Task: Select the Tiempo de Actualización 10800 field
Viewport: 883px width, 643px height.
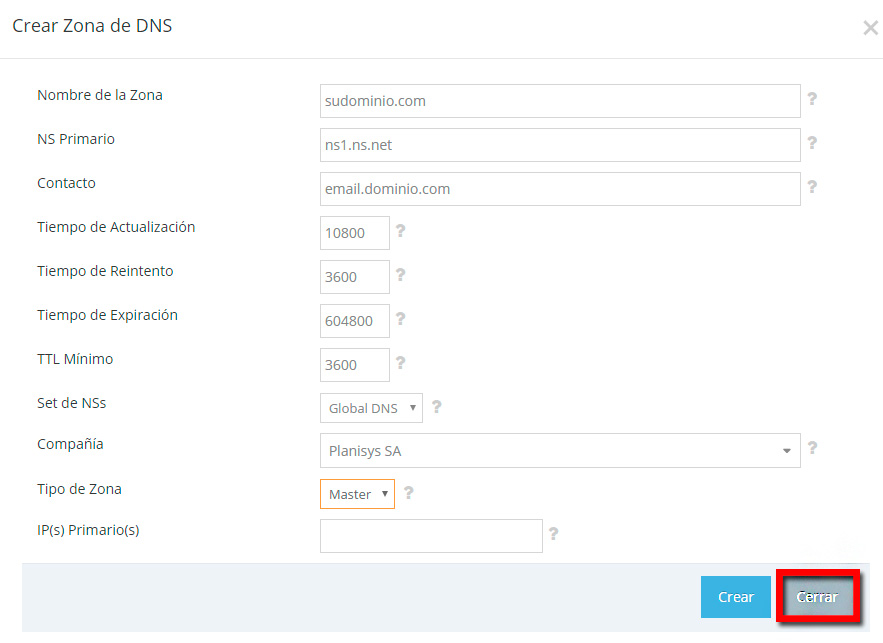Action: pos(354,233)
